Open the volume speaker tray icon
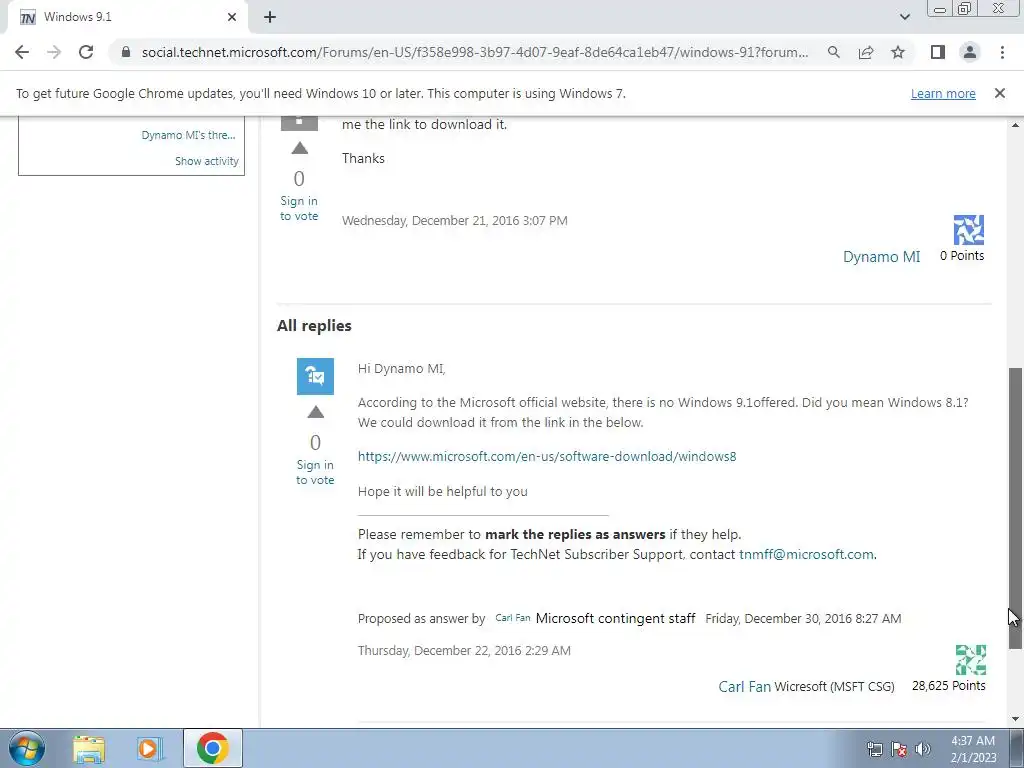 point(923,749)
